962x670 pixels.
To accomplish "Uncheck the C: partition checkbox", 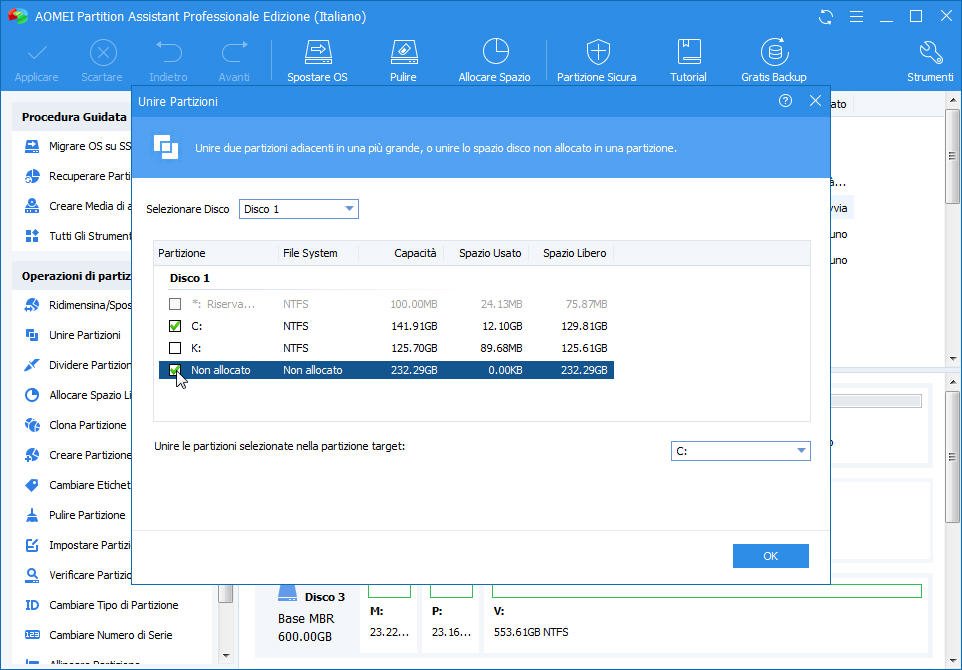I will click(x=175, y=326).
